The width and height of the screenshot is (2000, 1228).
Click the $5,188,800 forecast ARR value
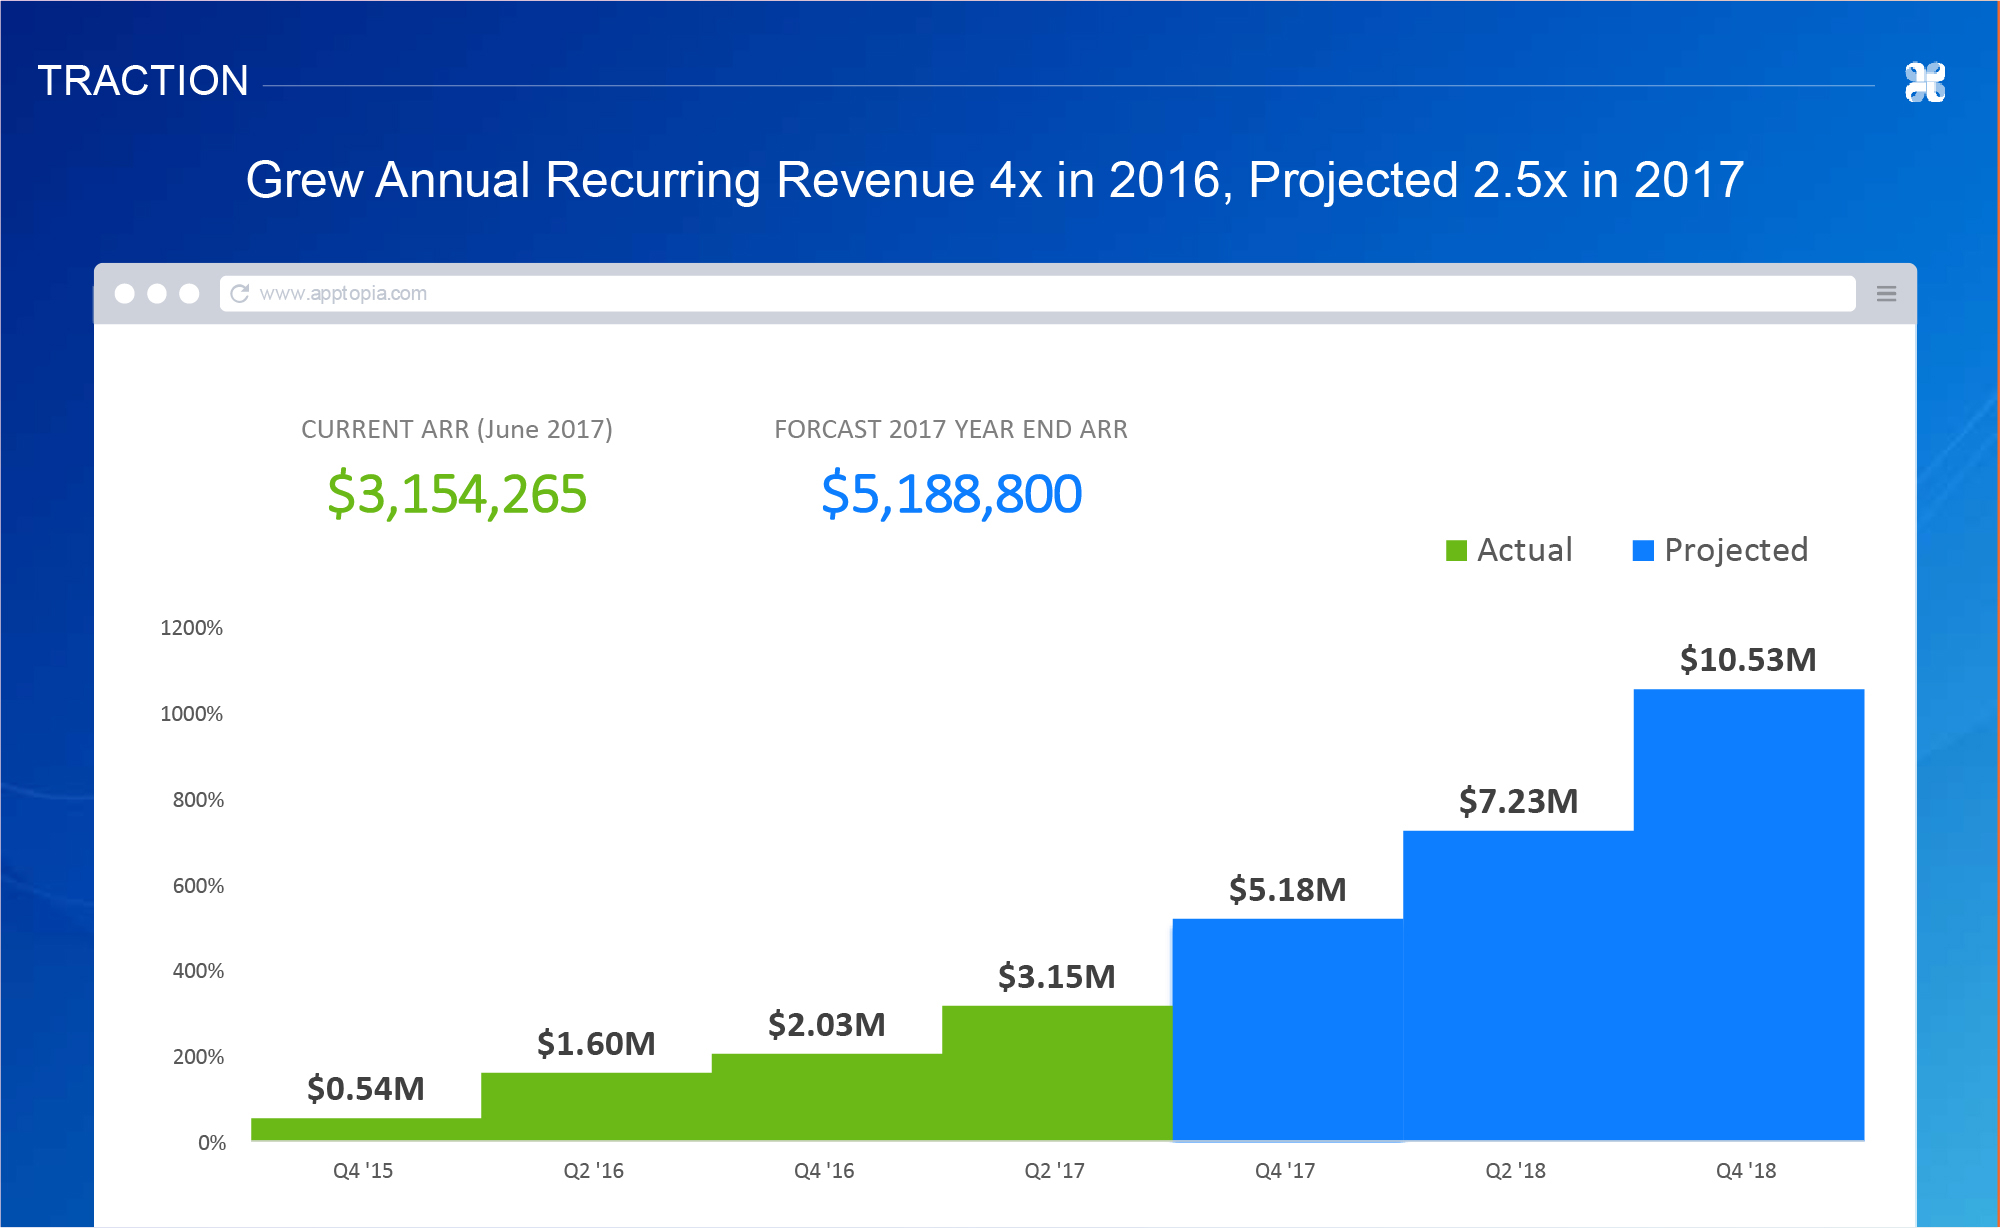(x=951, y=494)
